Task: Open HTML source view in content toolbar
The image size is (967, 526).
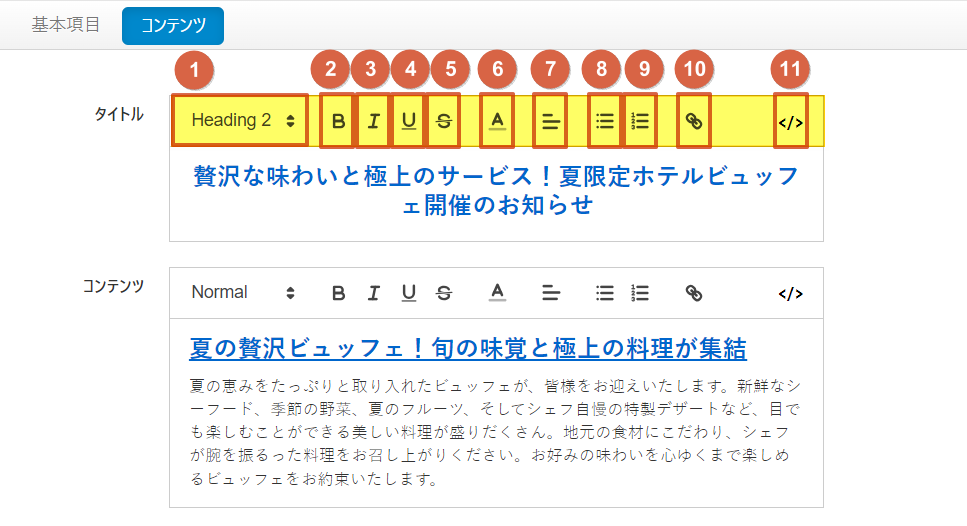Action: click(791, 294)
